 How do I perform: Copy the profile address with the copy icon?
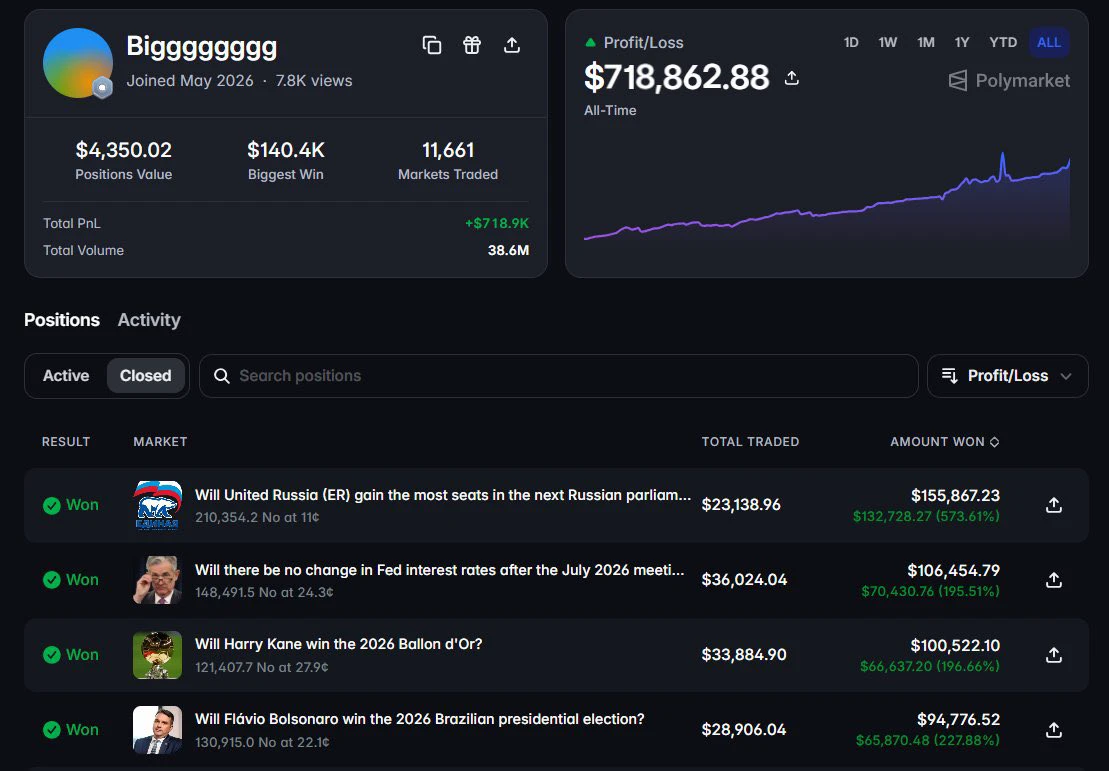point(431,45)
